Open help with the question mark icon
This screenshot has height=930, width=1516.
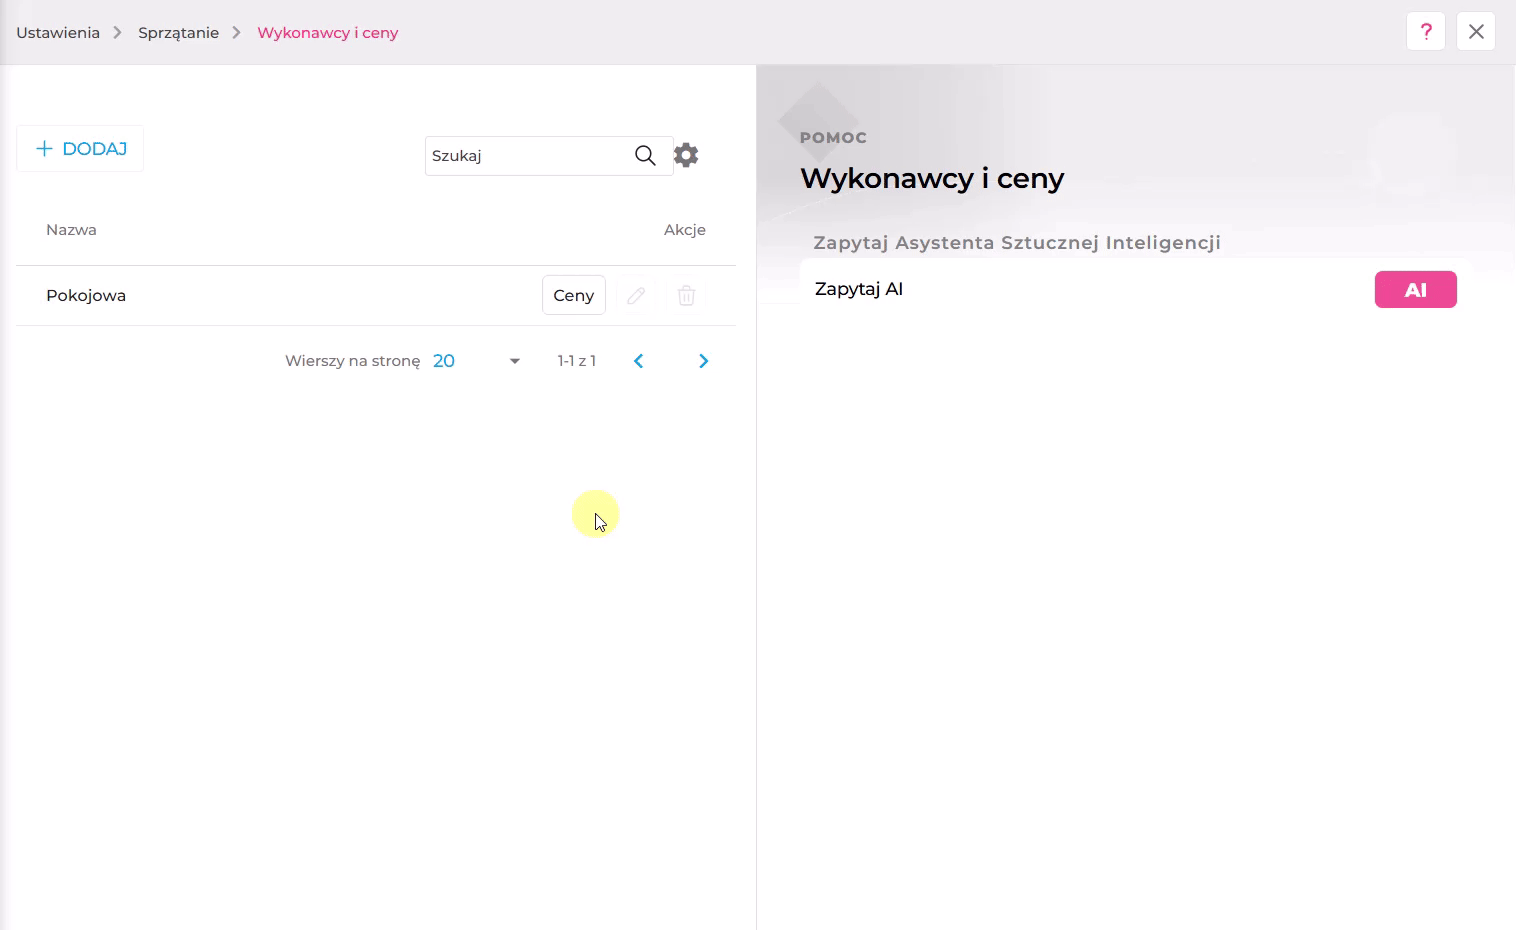(x=1426, y=32)
